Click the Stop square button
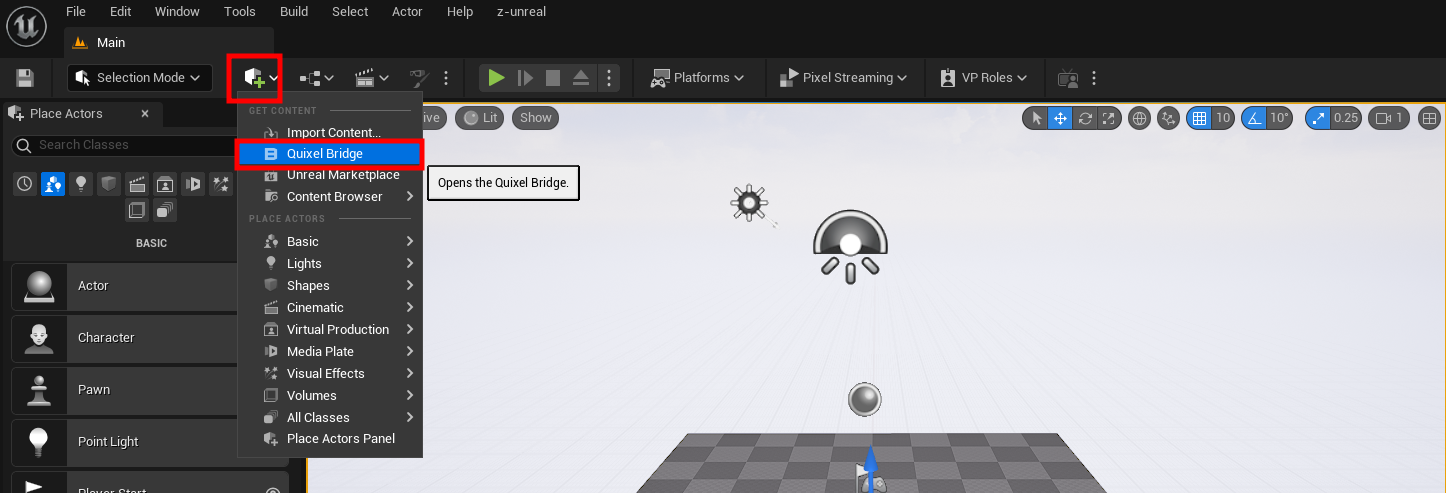 tap(553, 78)
